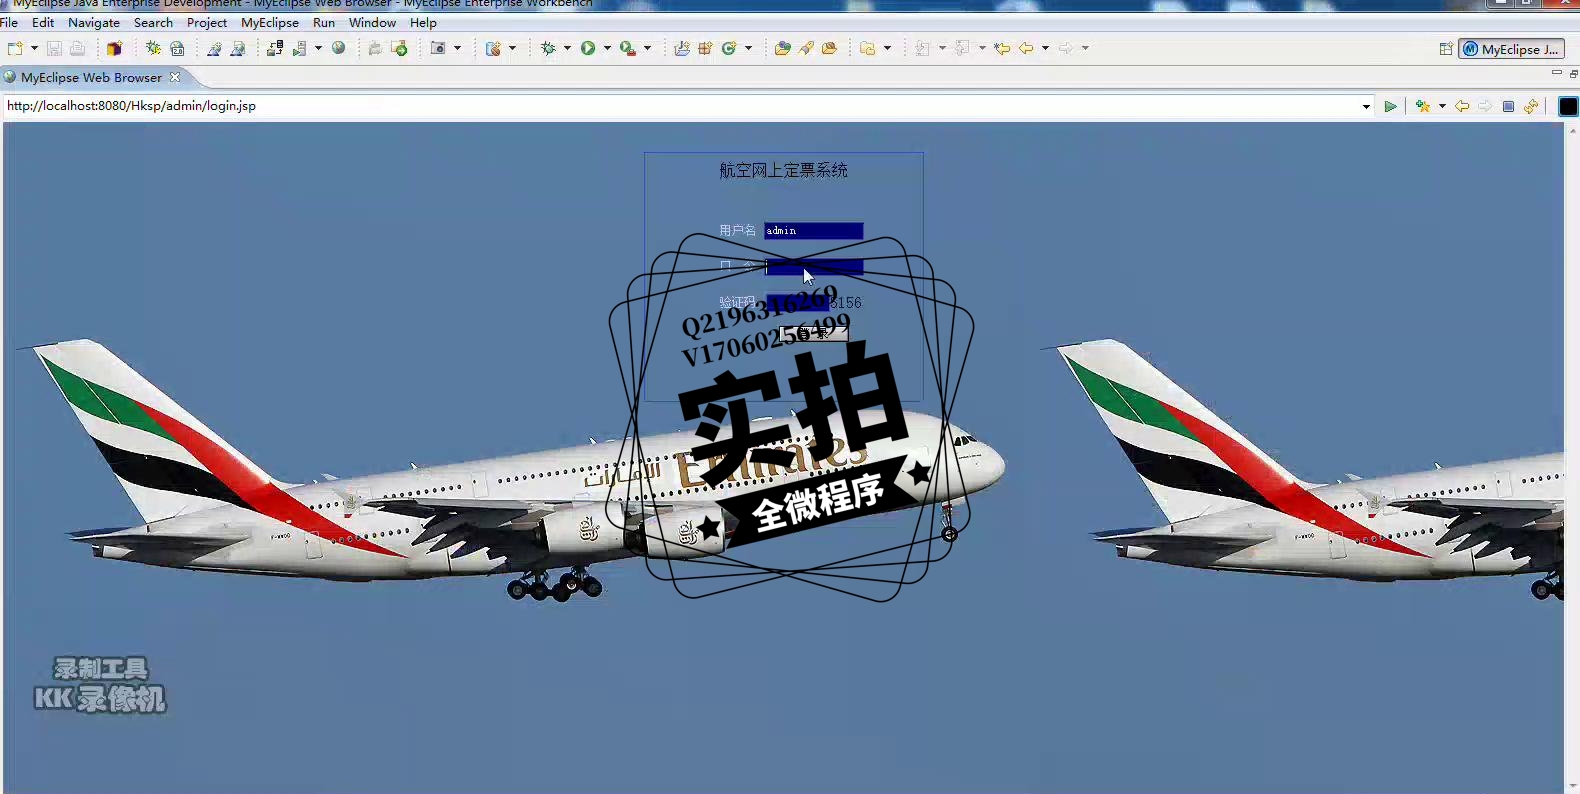Open the Edit menu
Screen dimensions: 1580x794
pos(43,22)
